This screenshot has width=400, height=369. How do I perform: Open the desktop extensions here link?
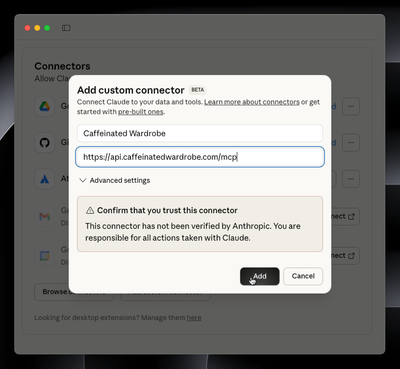(x=194, y=318)
